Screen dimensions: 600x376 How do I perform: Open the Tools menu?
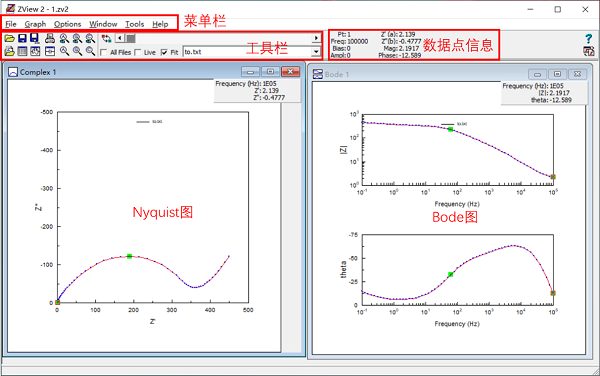[135, 24]
